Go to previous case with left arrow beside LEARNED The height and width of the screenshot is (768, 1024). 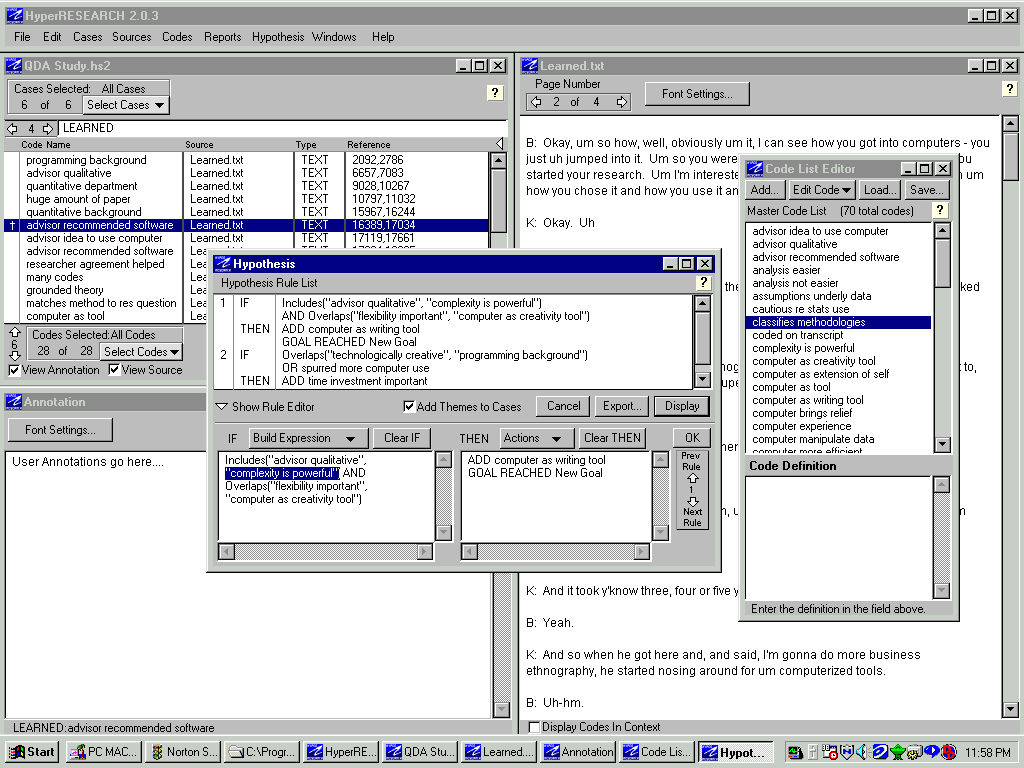pyautogui.click(x=12, y=129)
